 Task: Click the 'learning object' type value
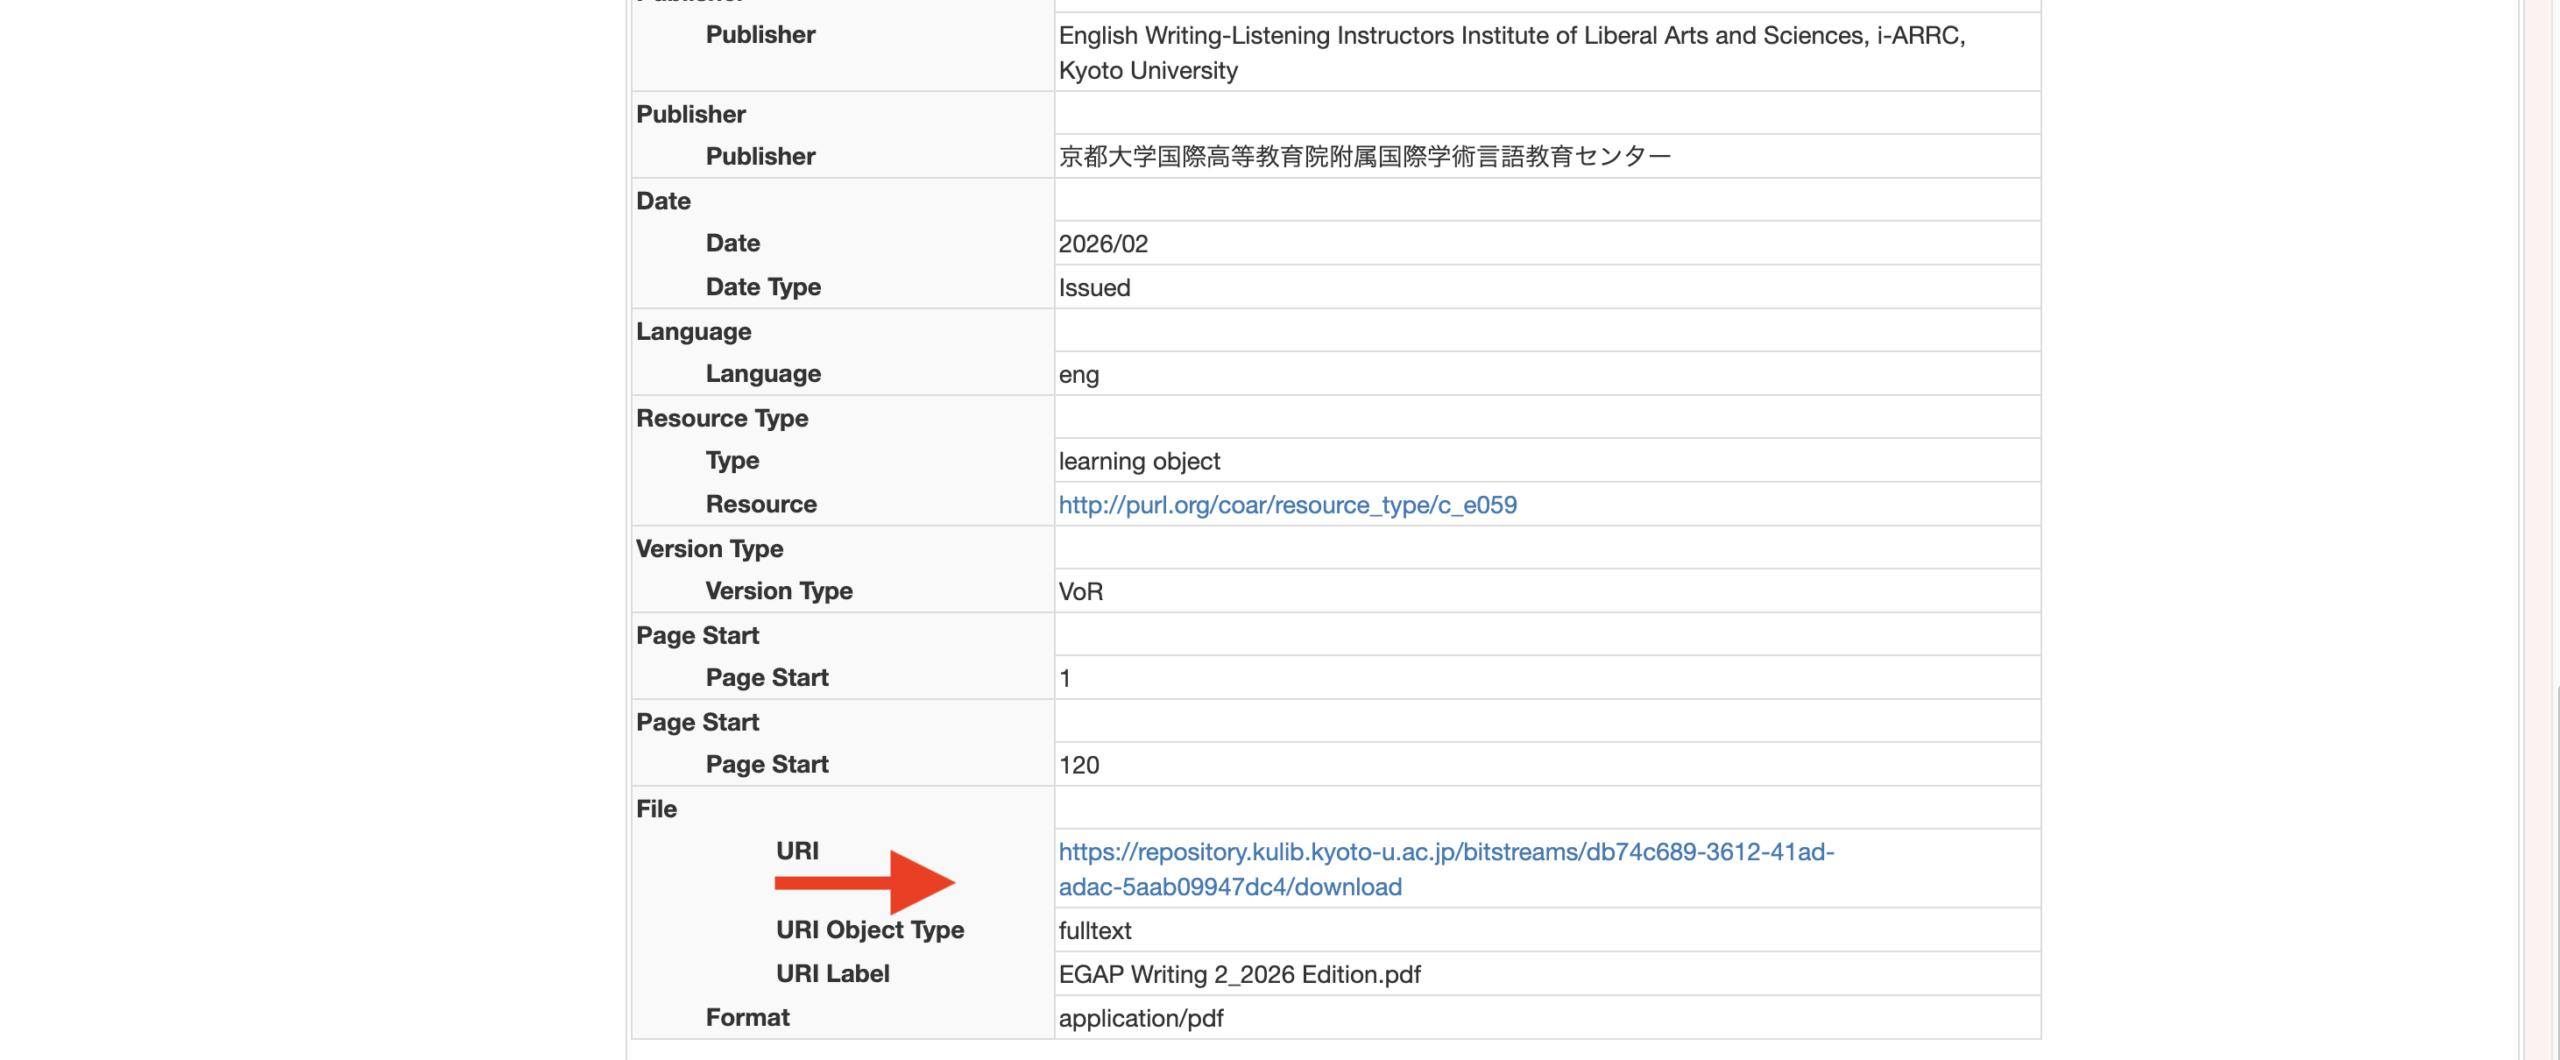coord(1139,461)
